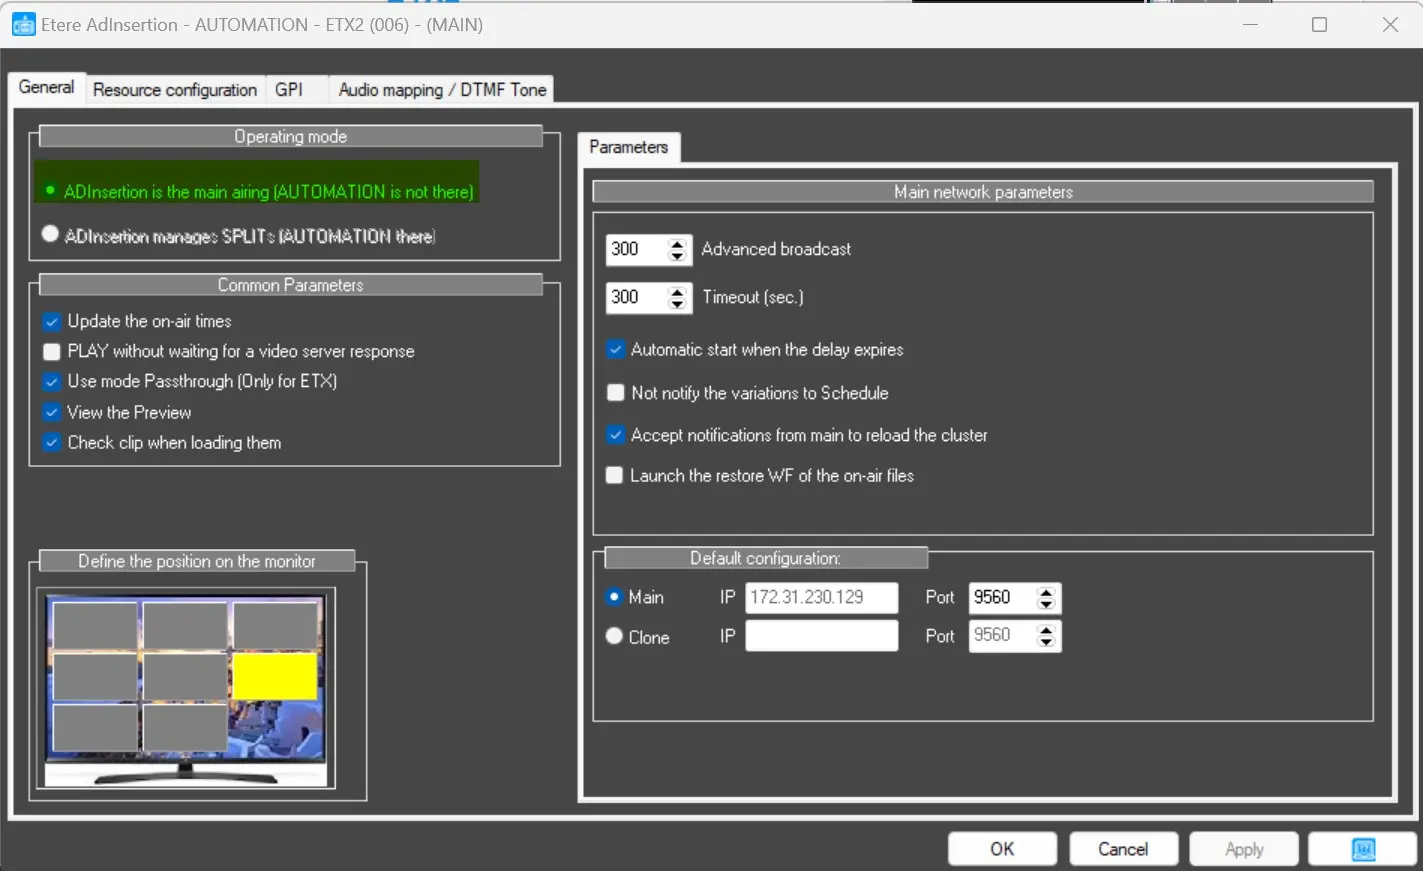
Task: Select the yellow monitor position tile
Action: (275, 677)
